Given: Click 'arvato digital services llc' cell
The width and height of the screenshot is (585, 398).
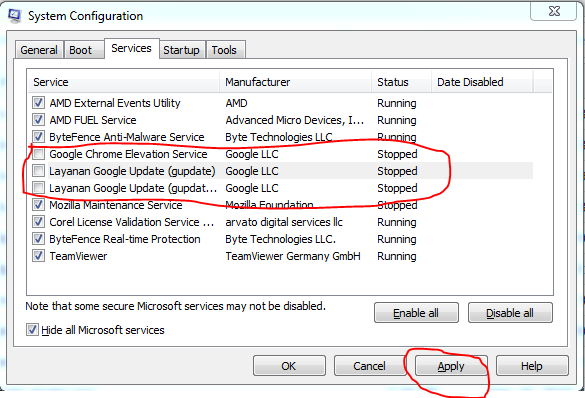Looking at the screenshot, I should 284,222.
